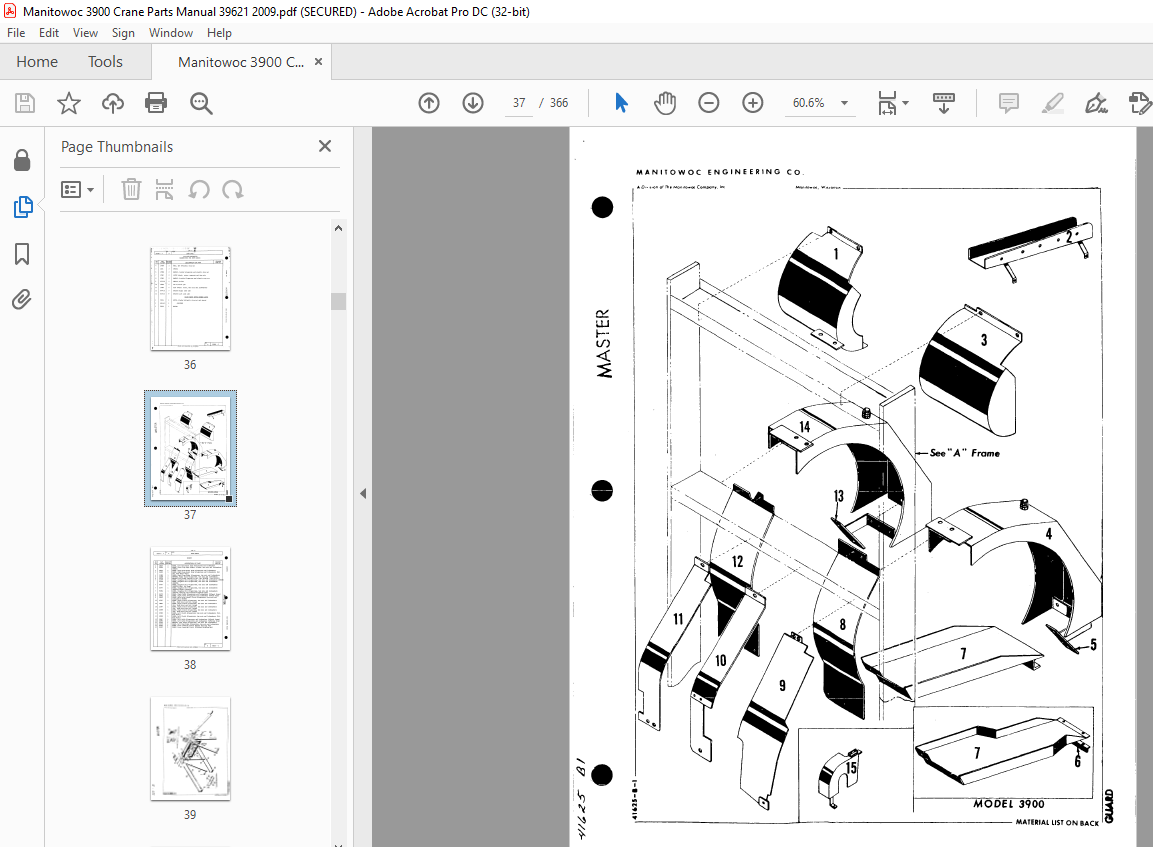Open the View menu

85,33
